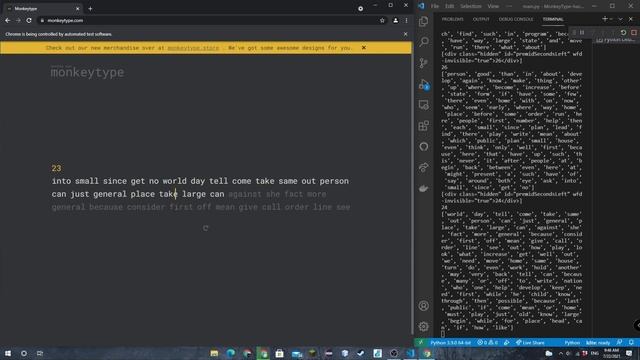
Task: Go forward in Chrome
Action: tap(18, 20)
